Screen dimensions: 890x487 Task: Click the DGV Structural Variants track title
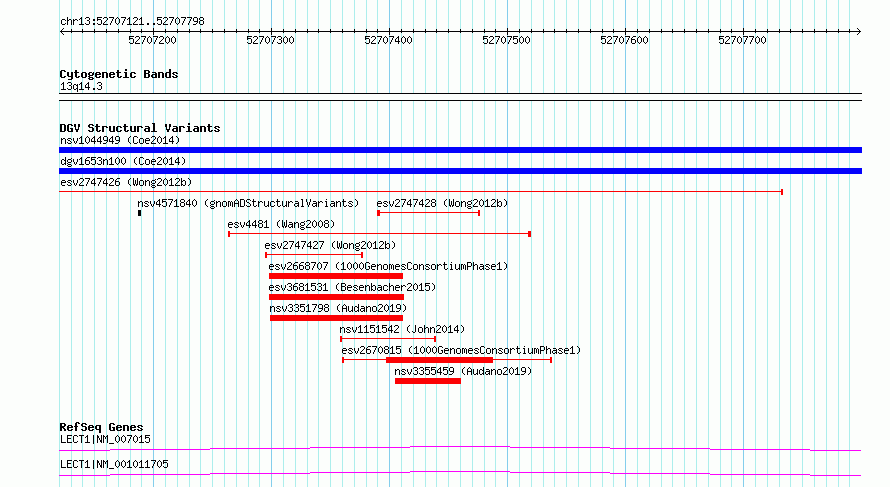coord(140,128)
